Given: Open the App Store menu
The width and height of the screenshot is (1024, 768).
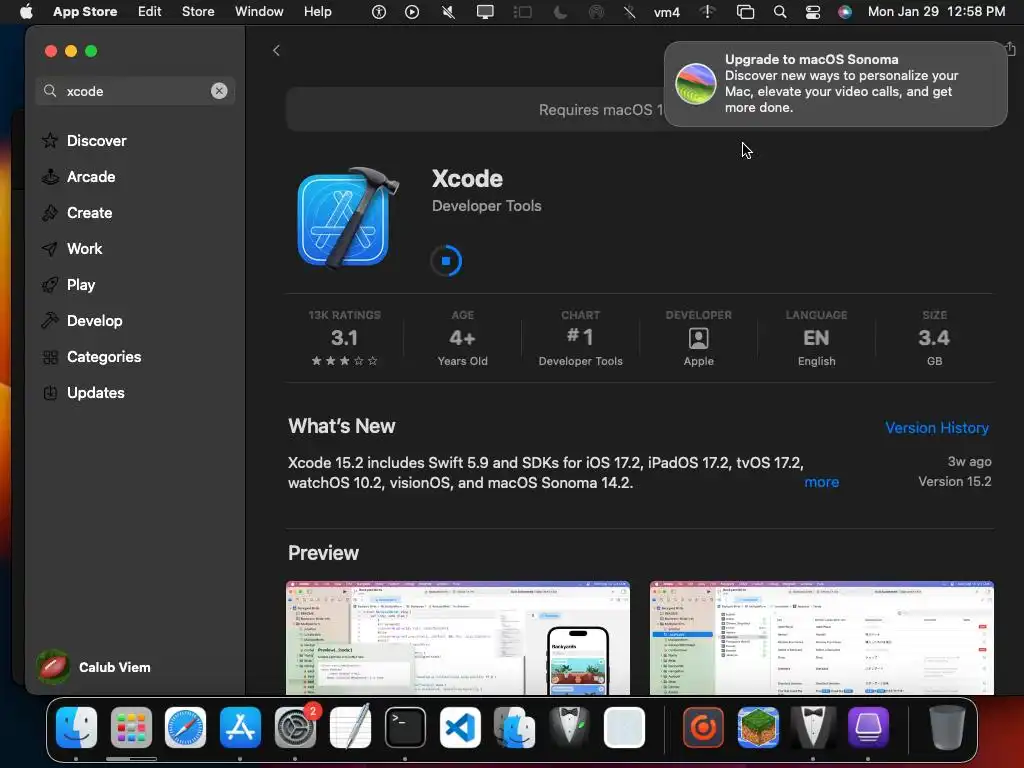Looking at the screenshot, I should [x=85, y=12].
